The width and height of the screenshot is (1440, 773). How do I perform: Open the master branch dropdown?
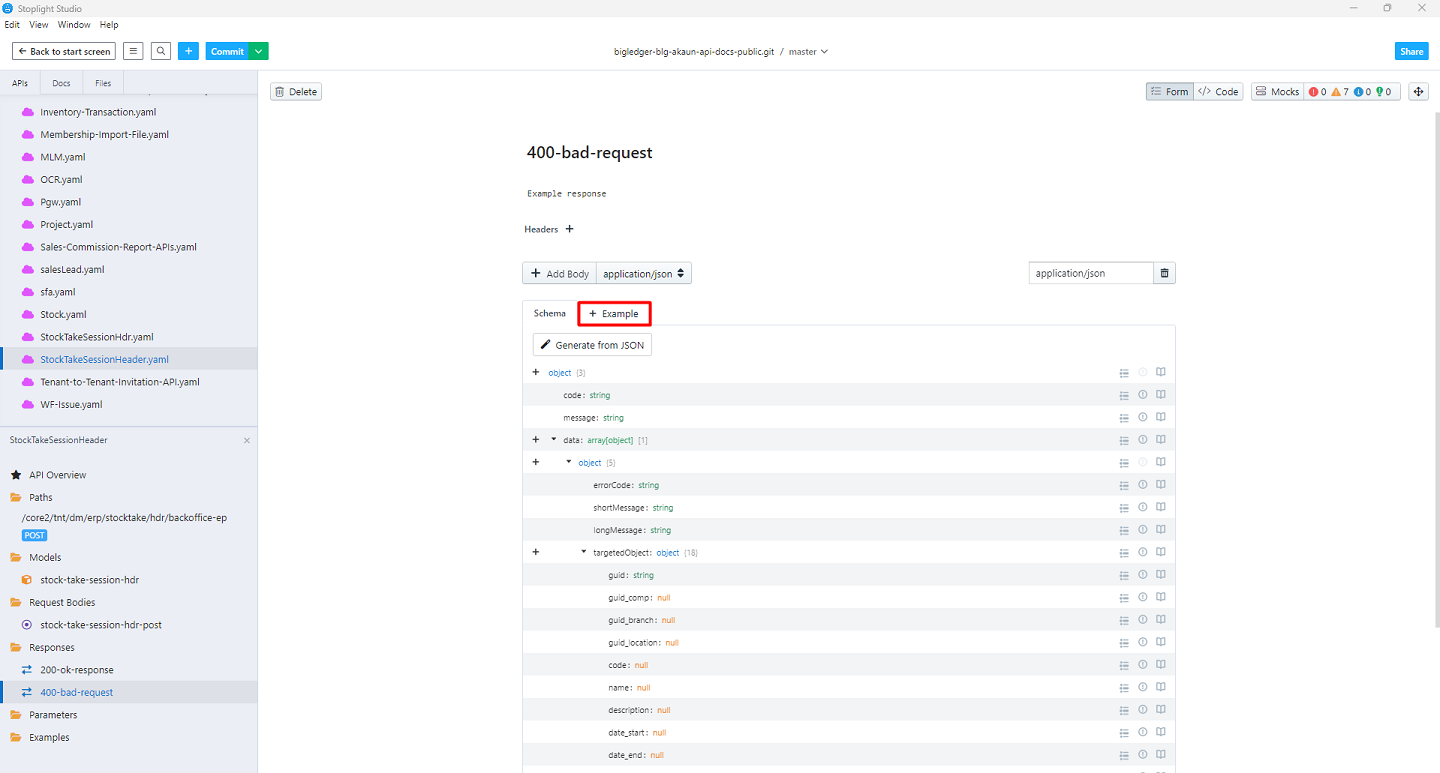[x=809, y=51]
